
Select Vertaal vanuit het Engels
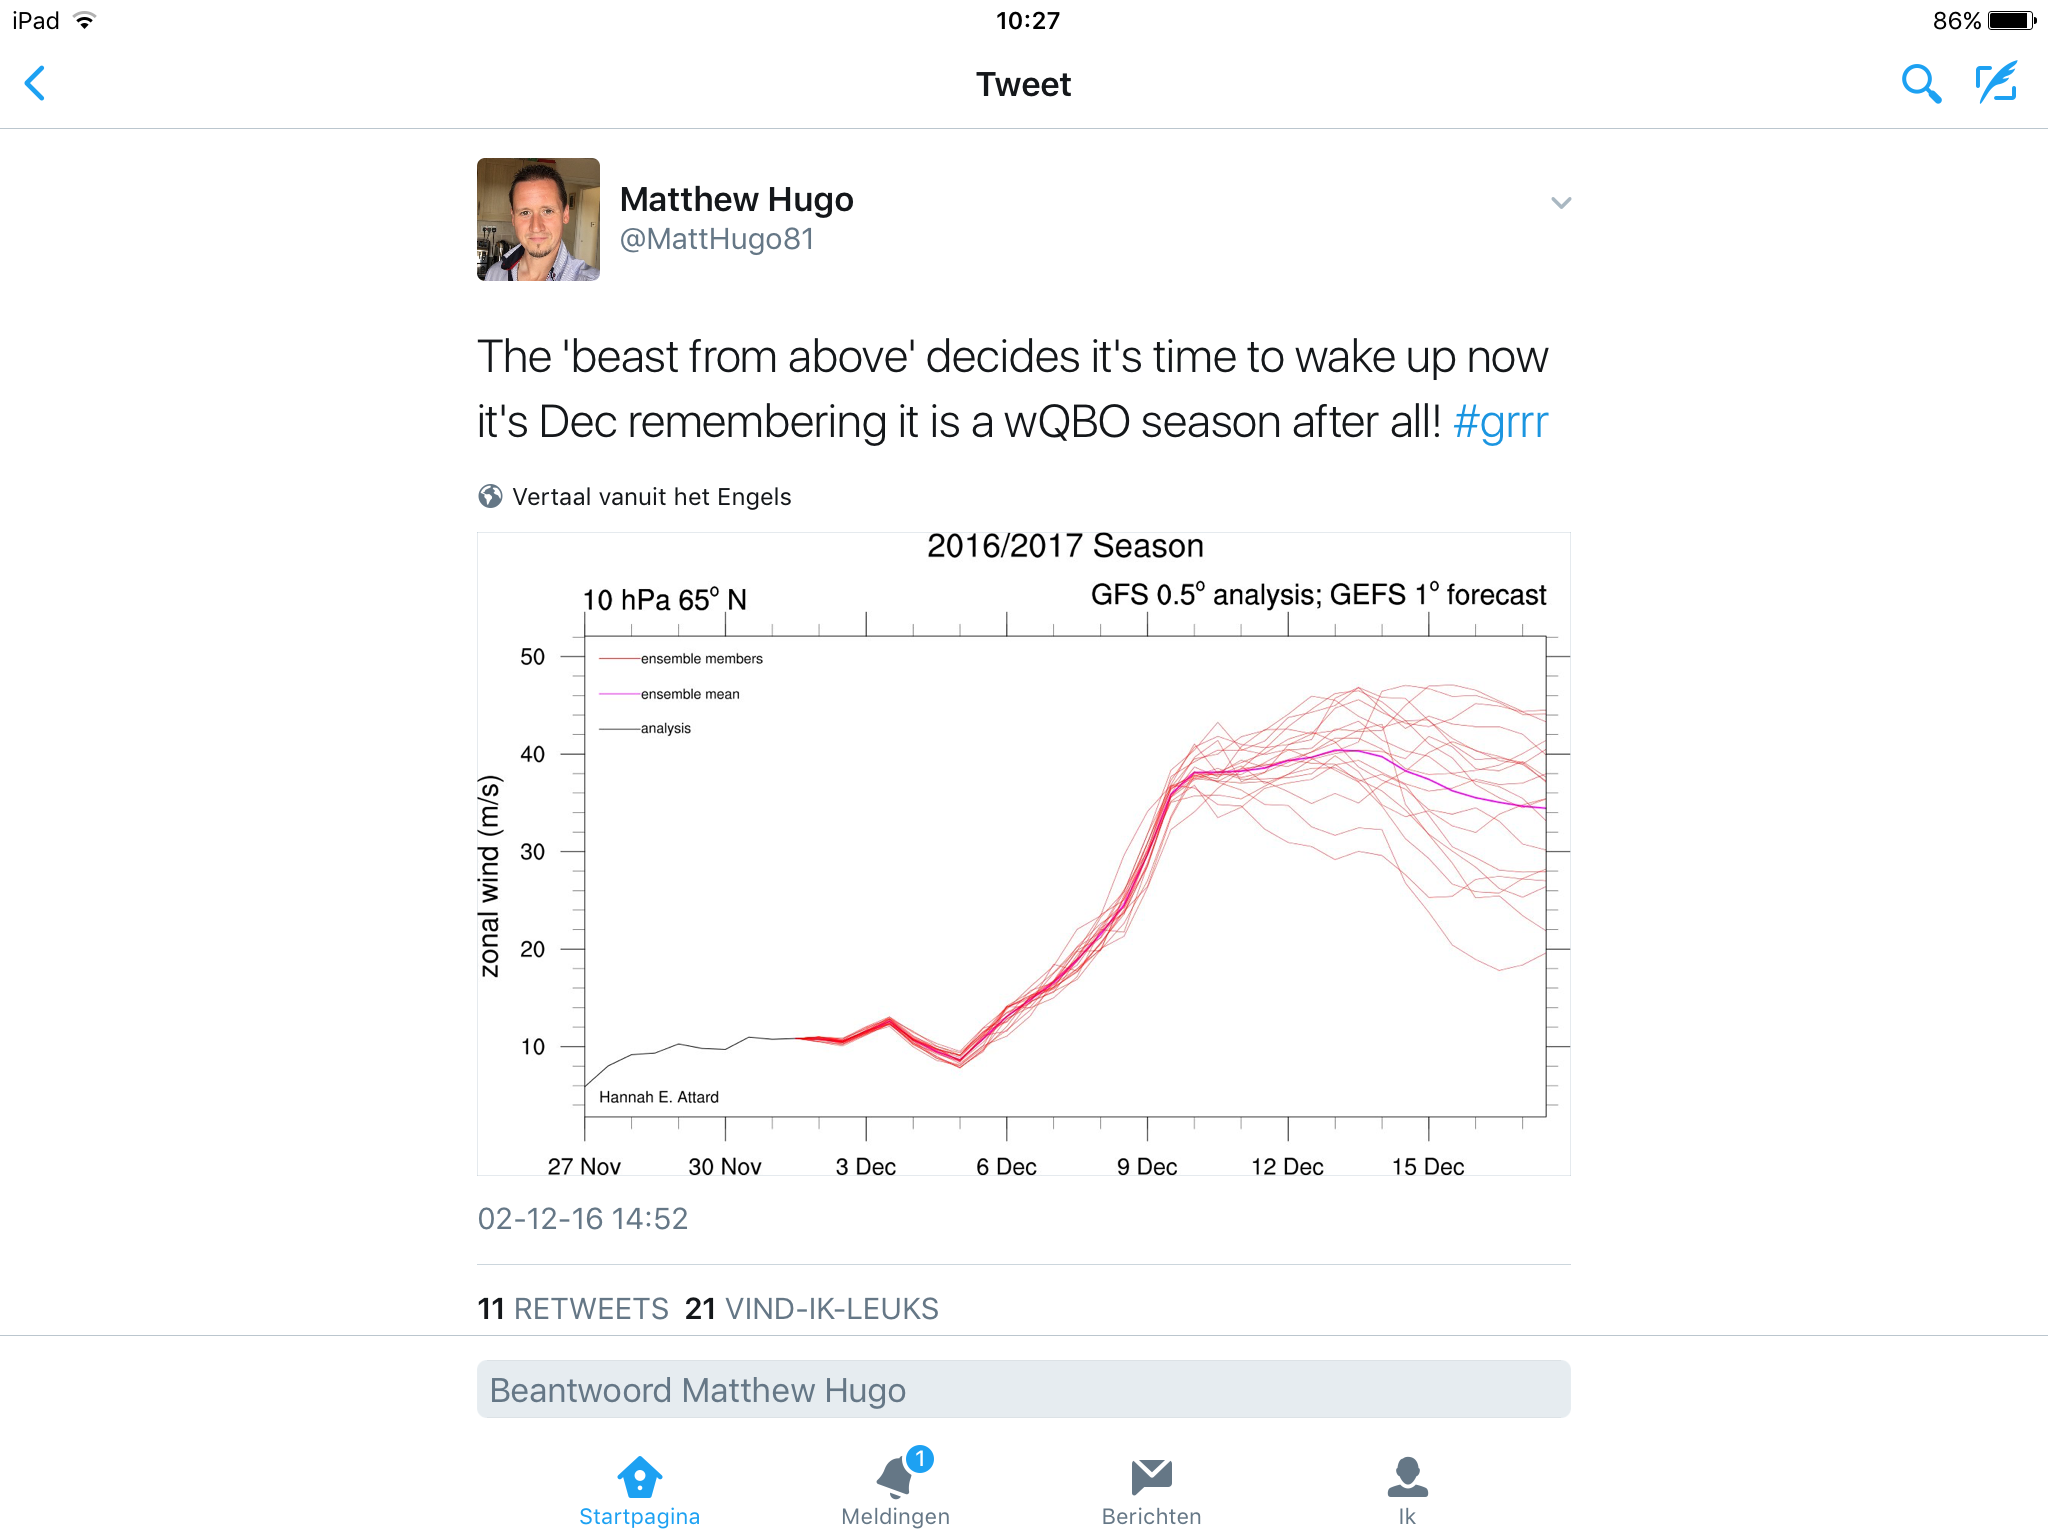651,497
